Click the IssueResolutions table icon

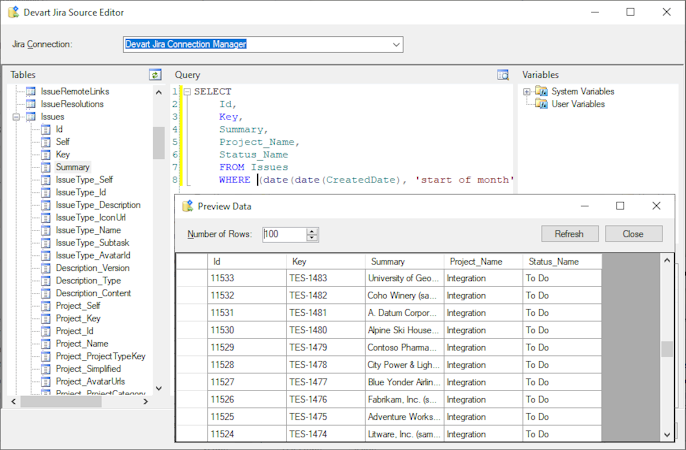31,104
